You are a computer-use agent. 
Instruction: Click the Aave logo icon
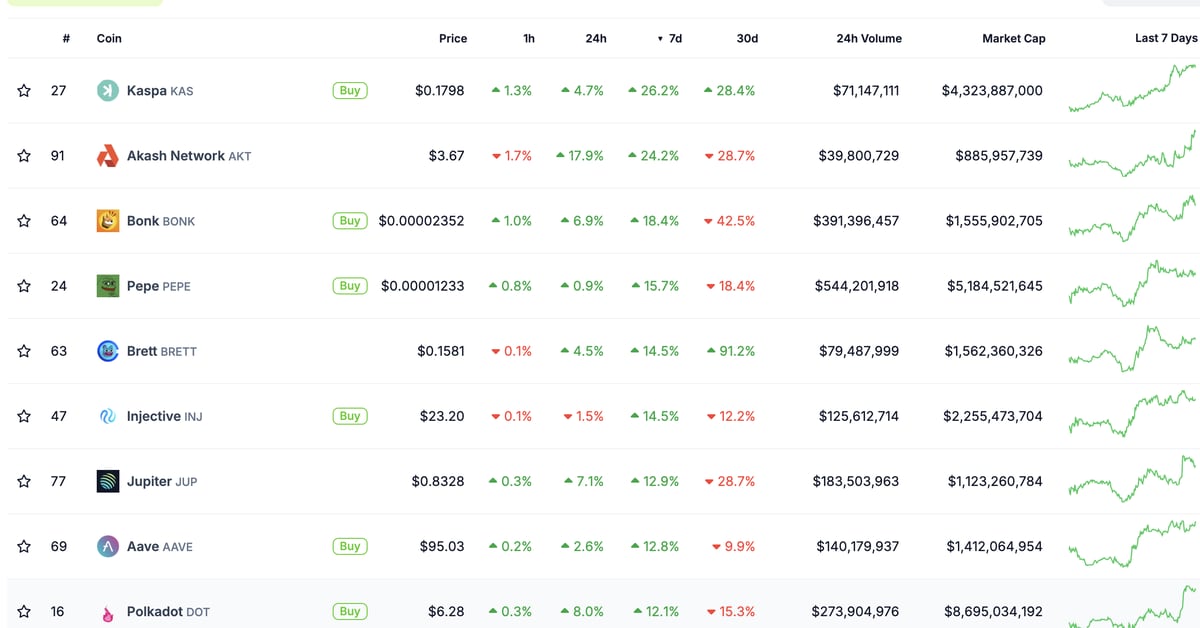108,546
